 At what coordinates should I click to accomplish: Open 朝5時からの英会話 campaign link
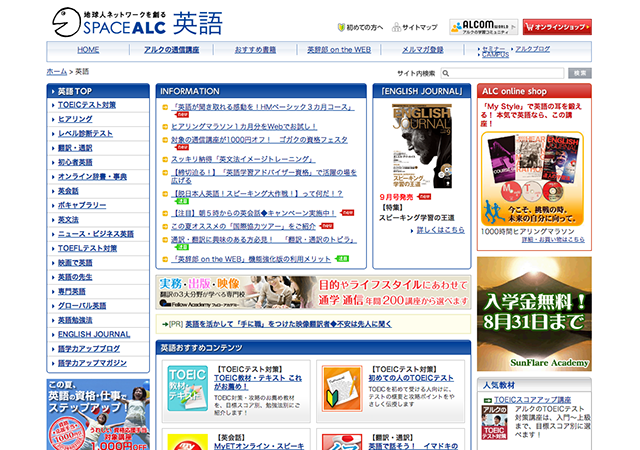click(x=253, y=213)
